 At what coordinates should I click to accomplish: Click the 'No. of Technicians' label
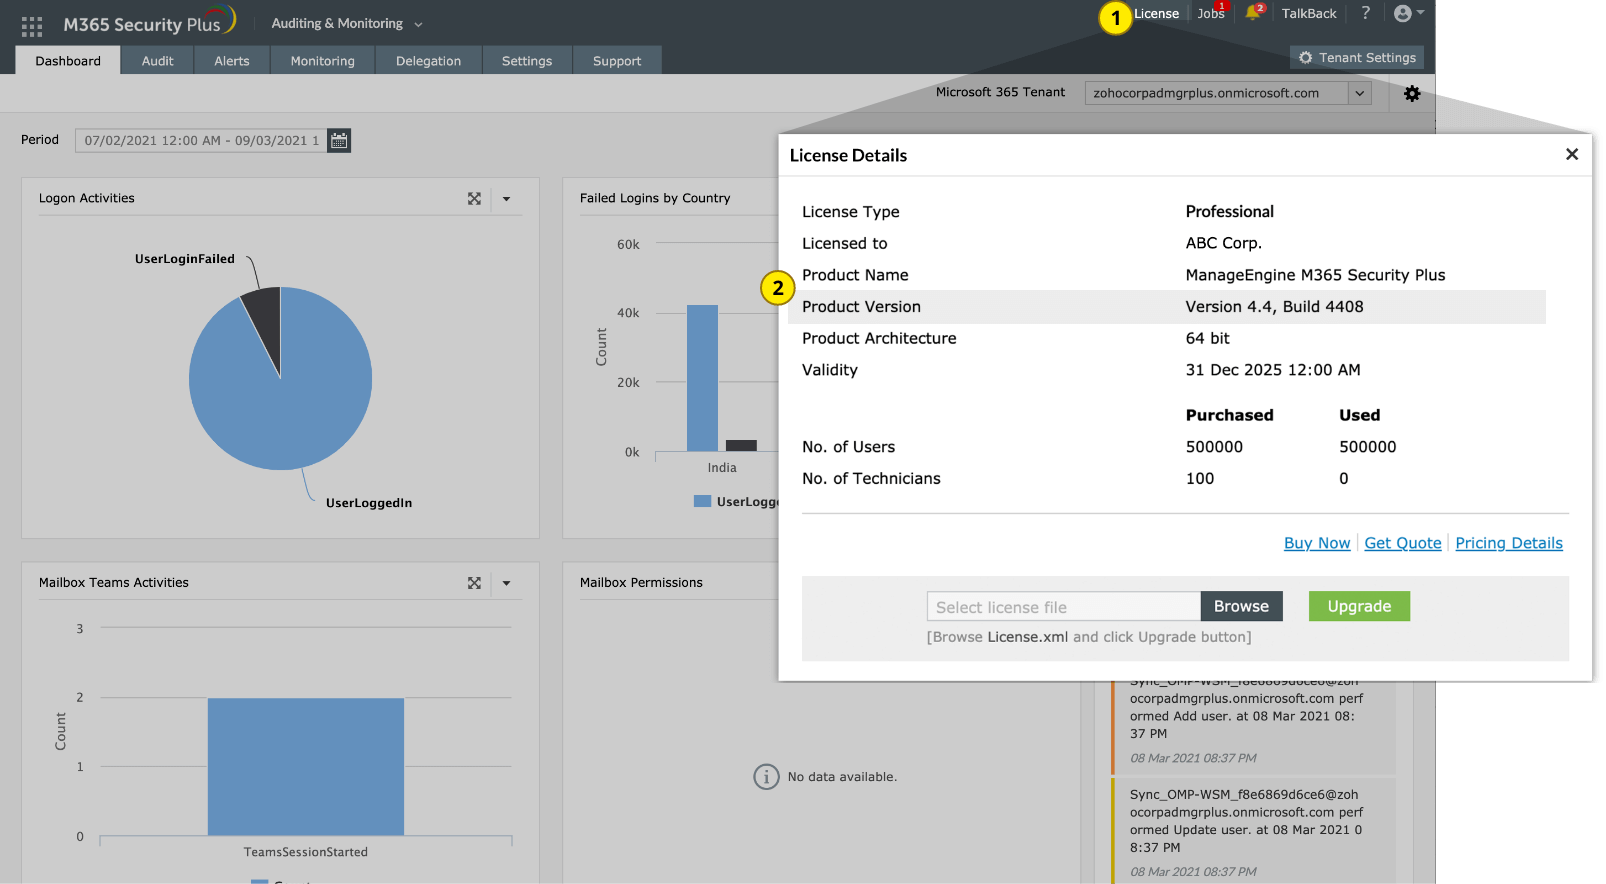tap(871, 479)
